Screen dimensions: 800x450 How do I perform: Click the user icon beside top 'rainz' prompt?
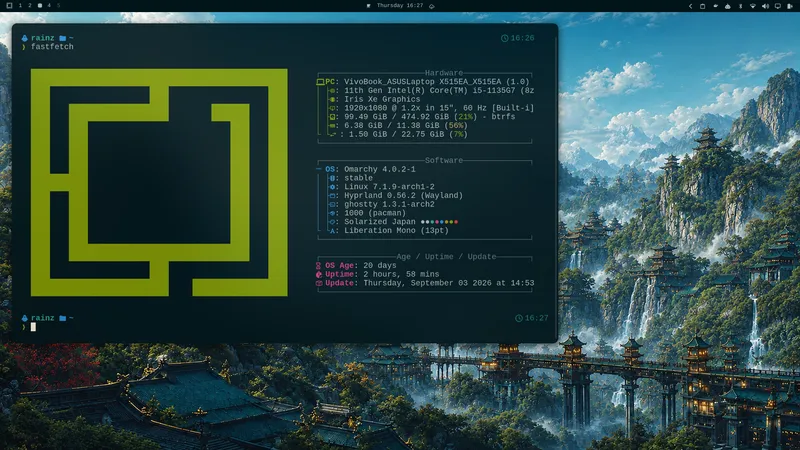click(x=24, y=38)
